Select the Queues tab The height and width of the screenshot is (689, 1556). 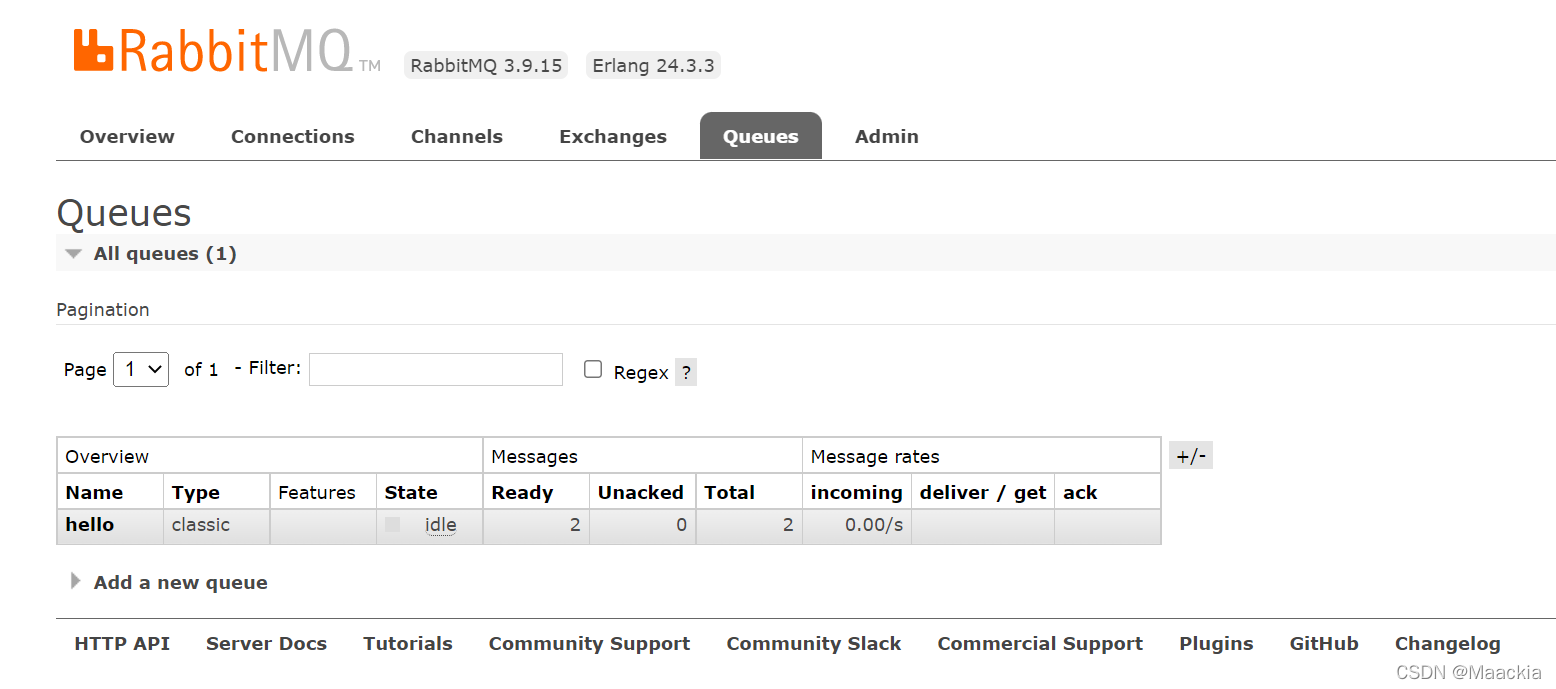[x=761, y=136]
